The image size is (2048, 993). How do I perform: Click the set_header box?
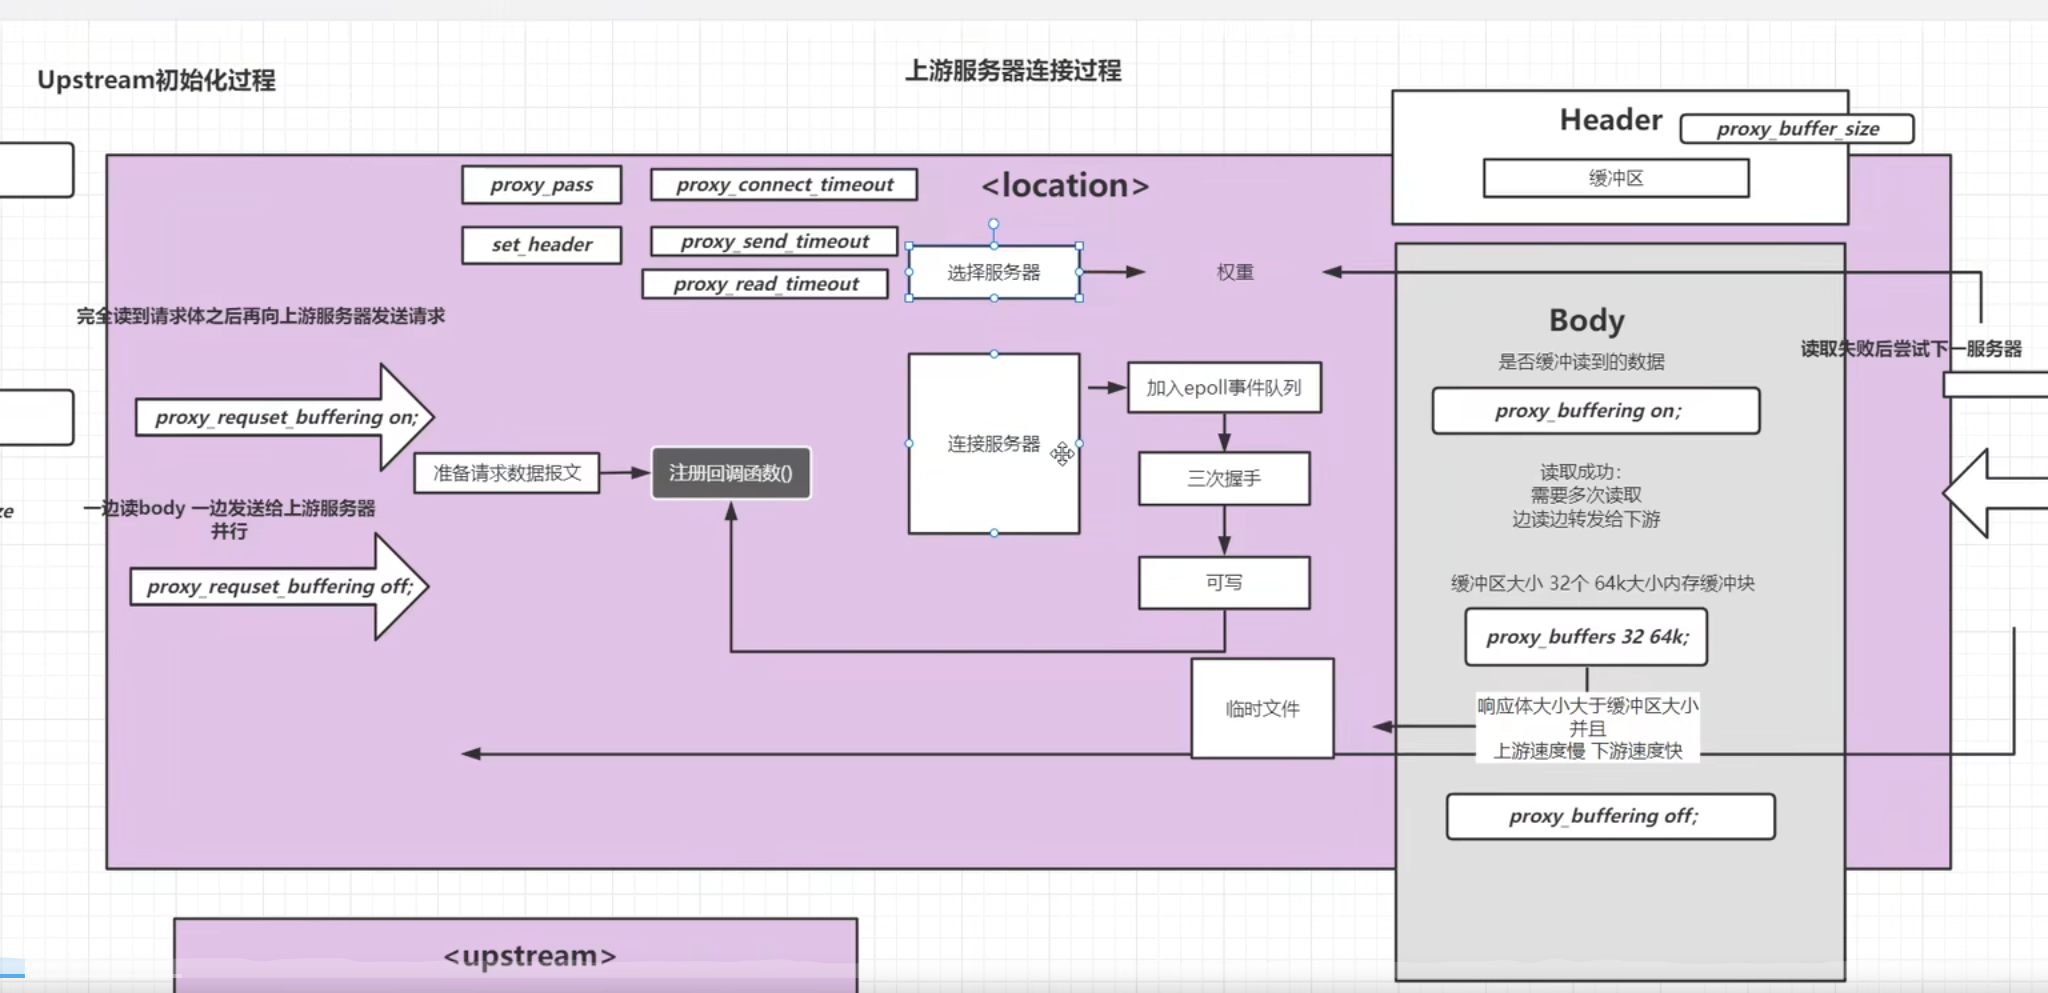541,245
